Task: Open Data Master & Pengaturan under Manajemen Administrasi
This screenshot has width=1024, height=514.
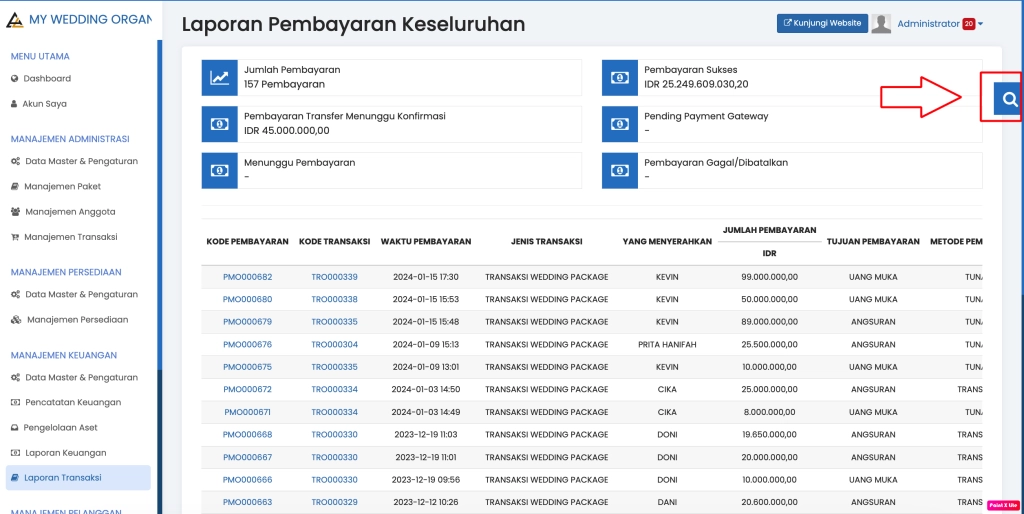Action: [82, 161]
